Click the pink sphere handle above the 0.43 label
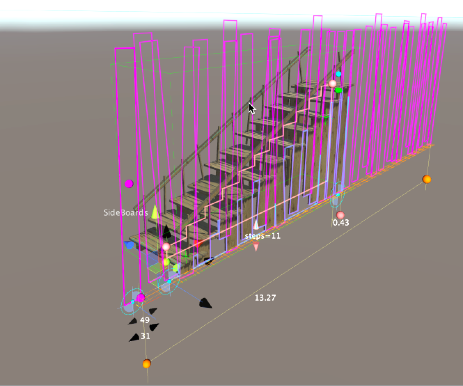Image resolution: width=463 pixels, height=386 pixels. coord(340,215)
